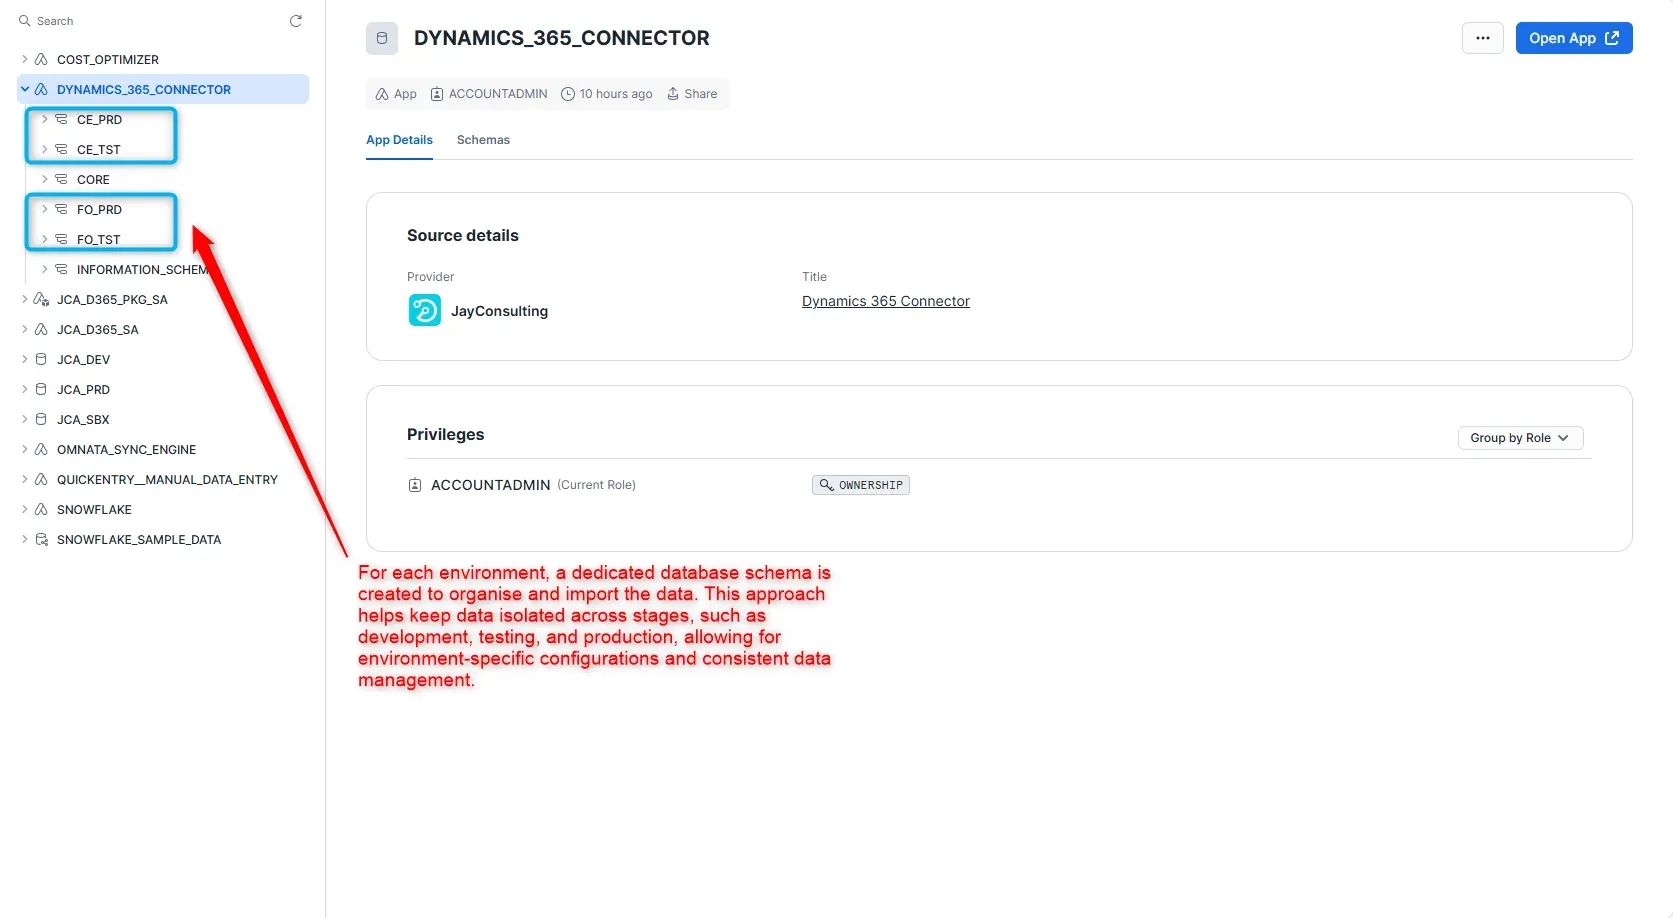This screenshot has height=918, width=1673.
Task: Click the refresh icon next to Search
Action: click(296, 21)
